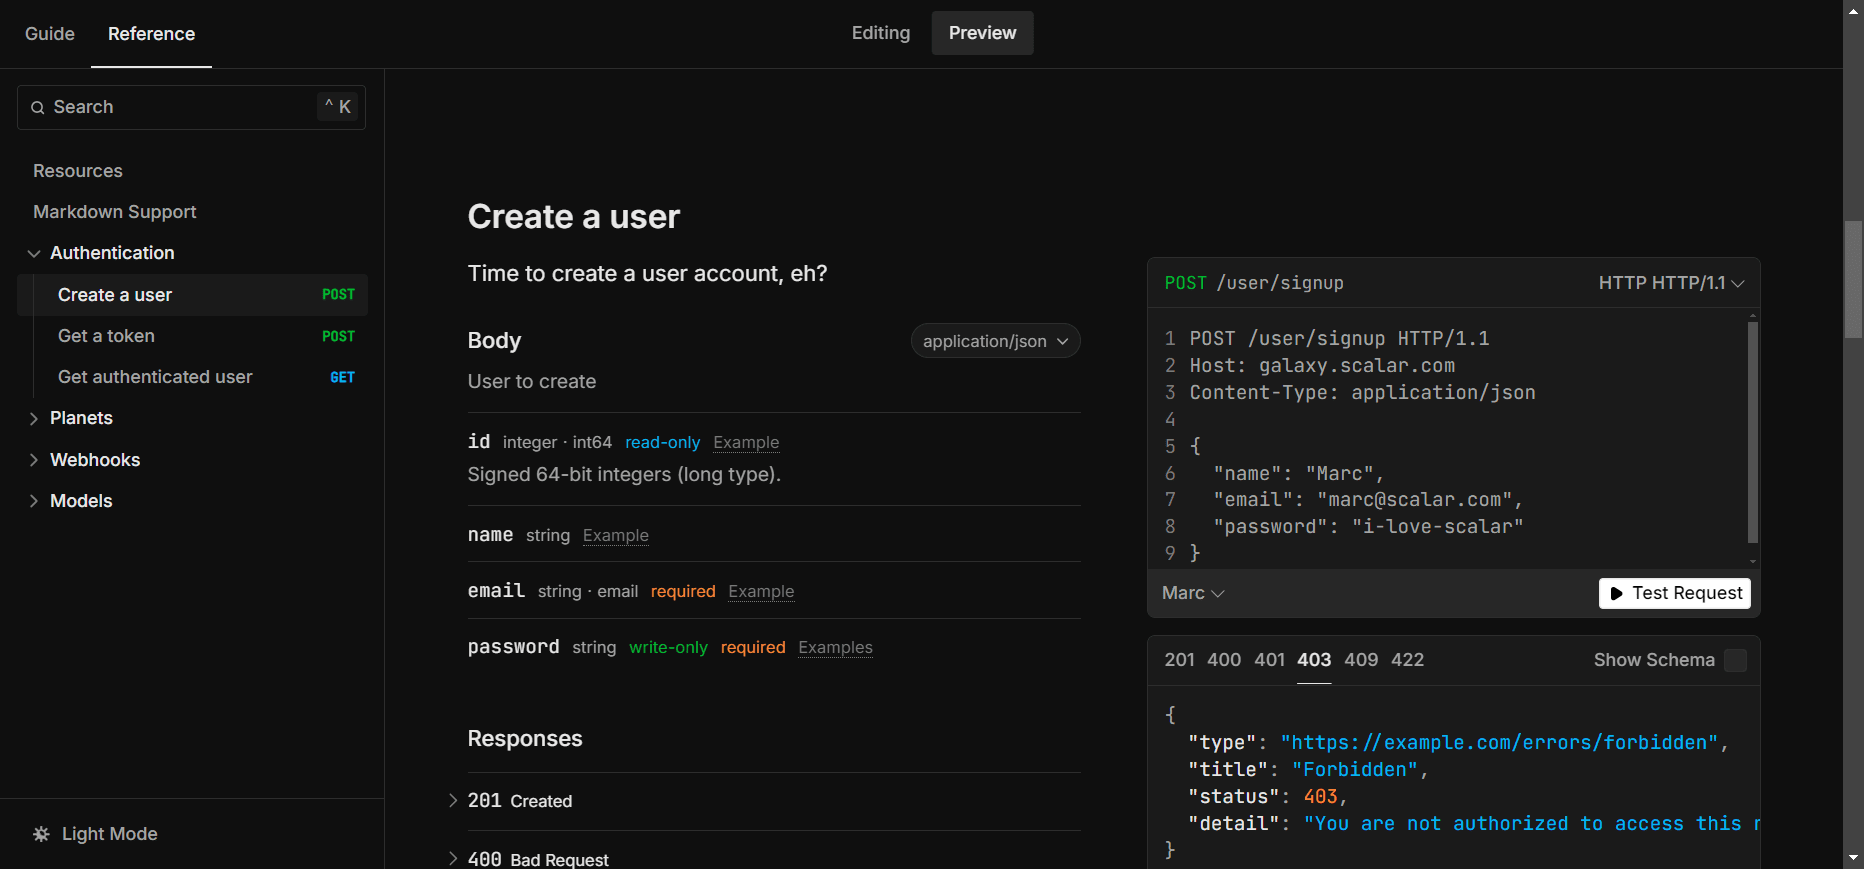The image size is (1864, 869).
Task: Open the Get a token endpoint
Action: [193, 336]
